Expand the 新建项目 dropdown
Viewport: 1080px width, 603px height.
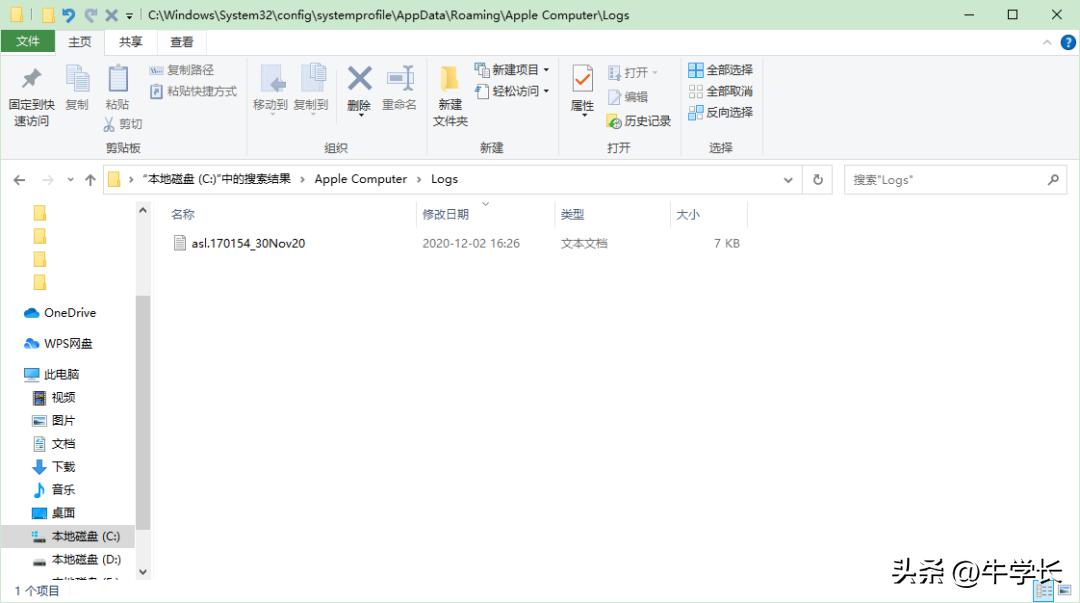[x=545, y=69]
